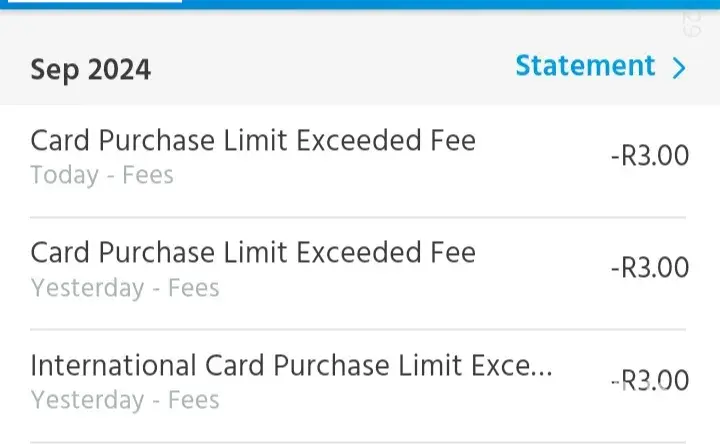Tap divider line below today's fee row
This screenshot has height=444, width=720.
tap(358, 217)
